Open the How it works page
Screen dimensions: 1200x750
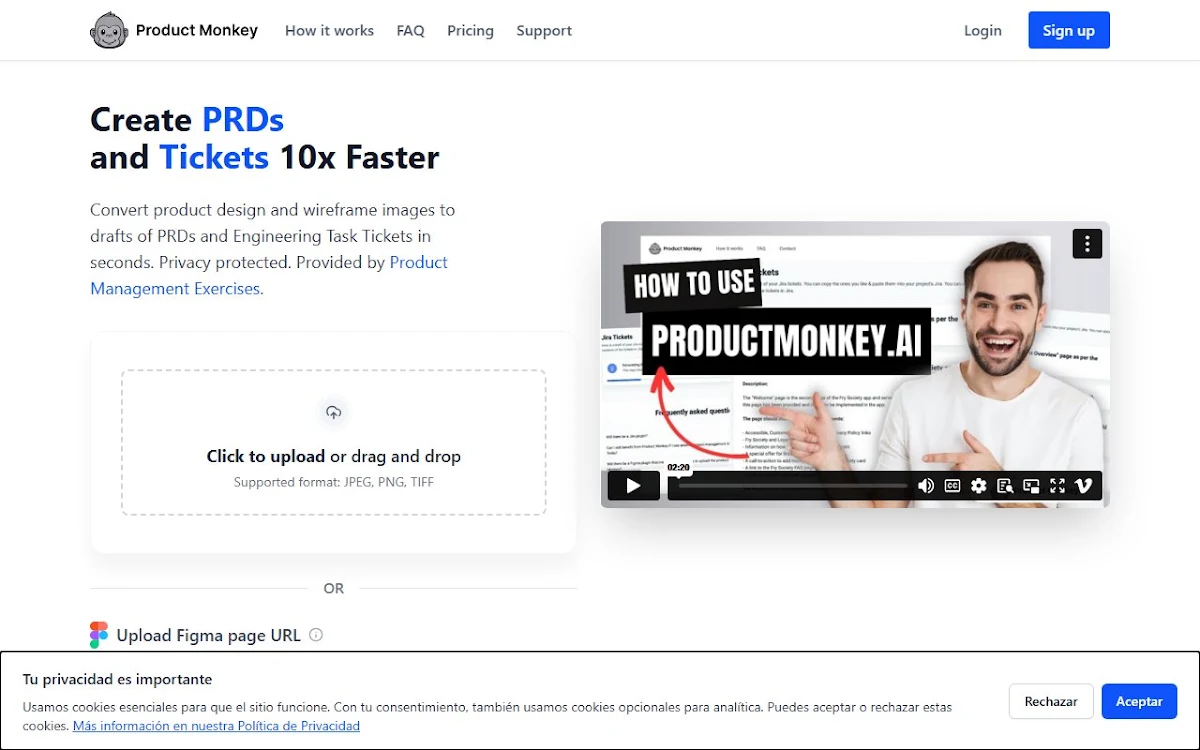(329, 31)
